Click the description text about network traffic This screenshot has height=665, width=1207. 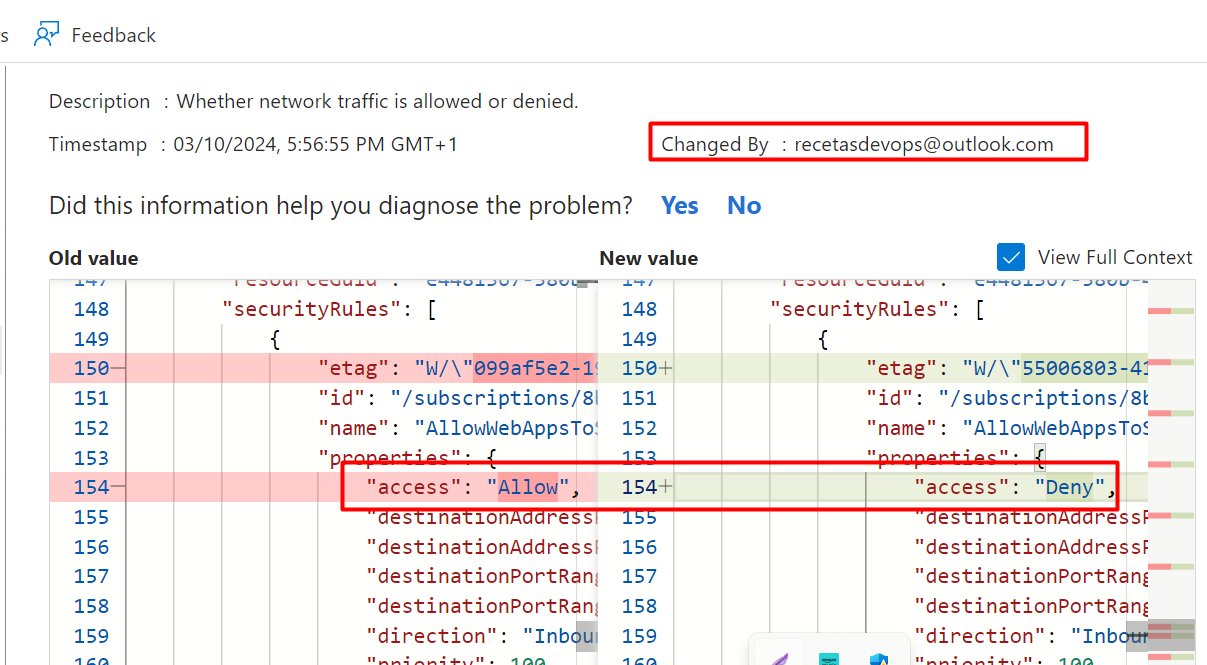378,101
